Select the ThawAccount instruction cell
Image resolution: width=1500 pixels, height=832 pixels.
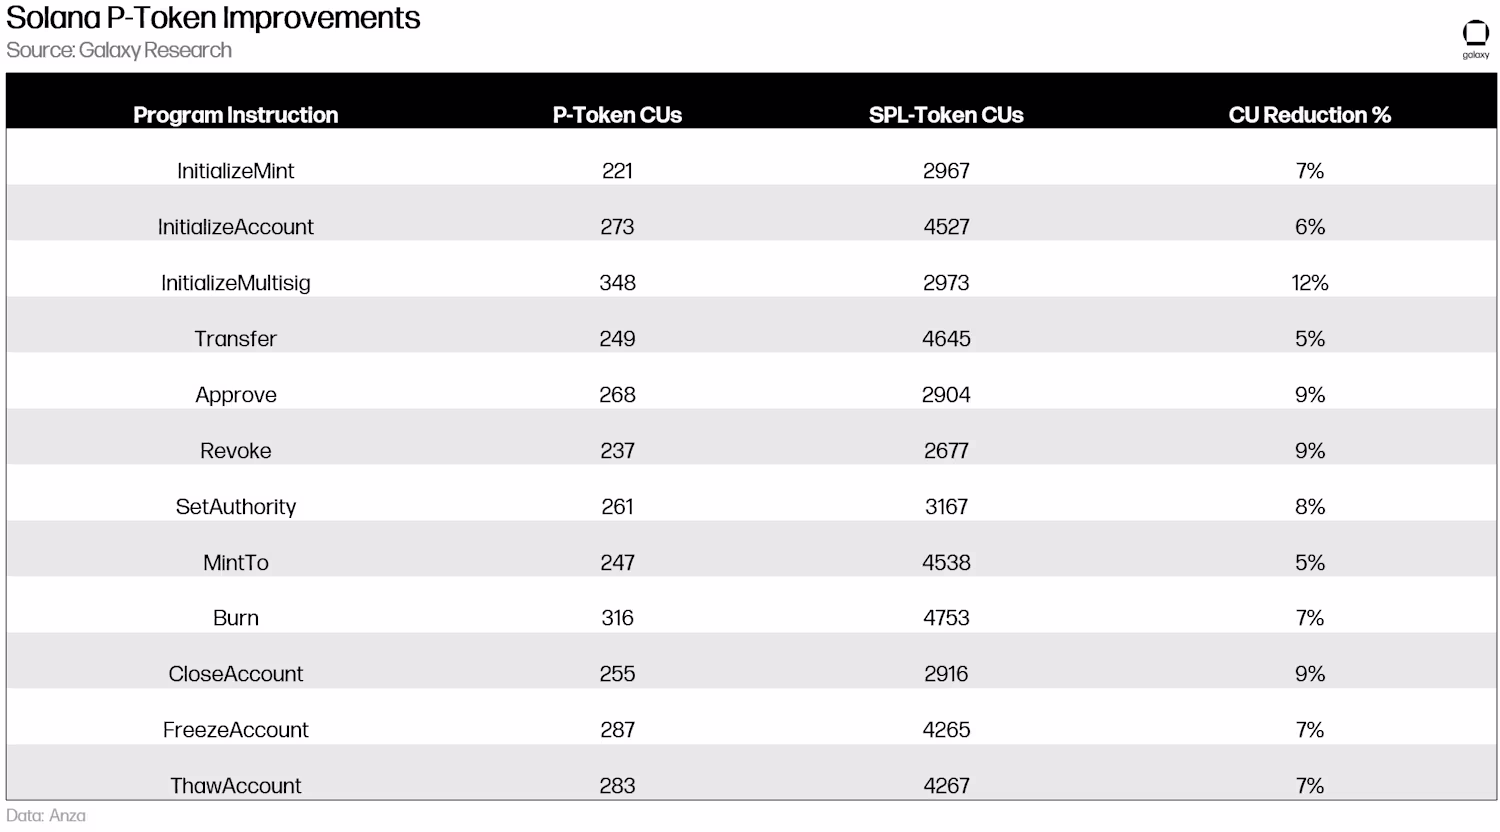click(x=235, y=786)
